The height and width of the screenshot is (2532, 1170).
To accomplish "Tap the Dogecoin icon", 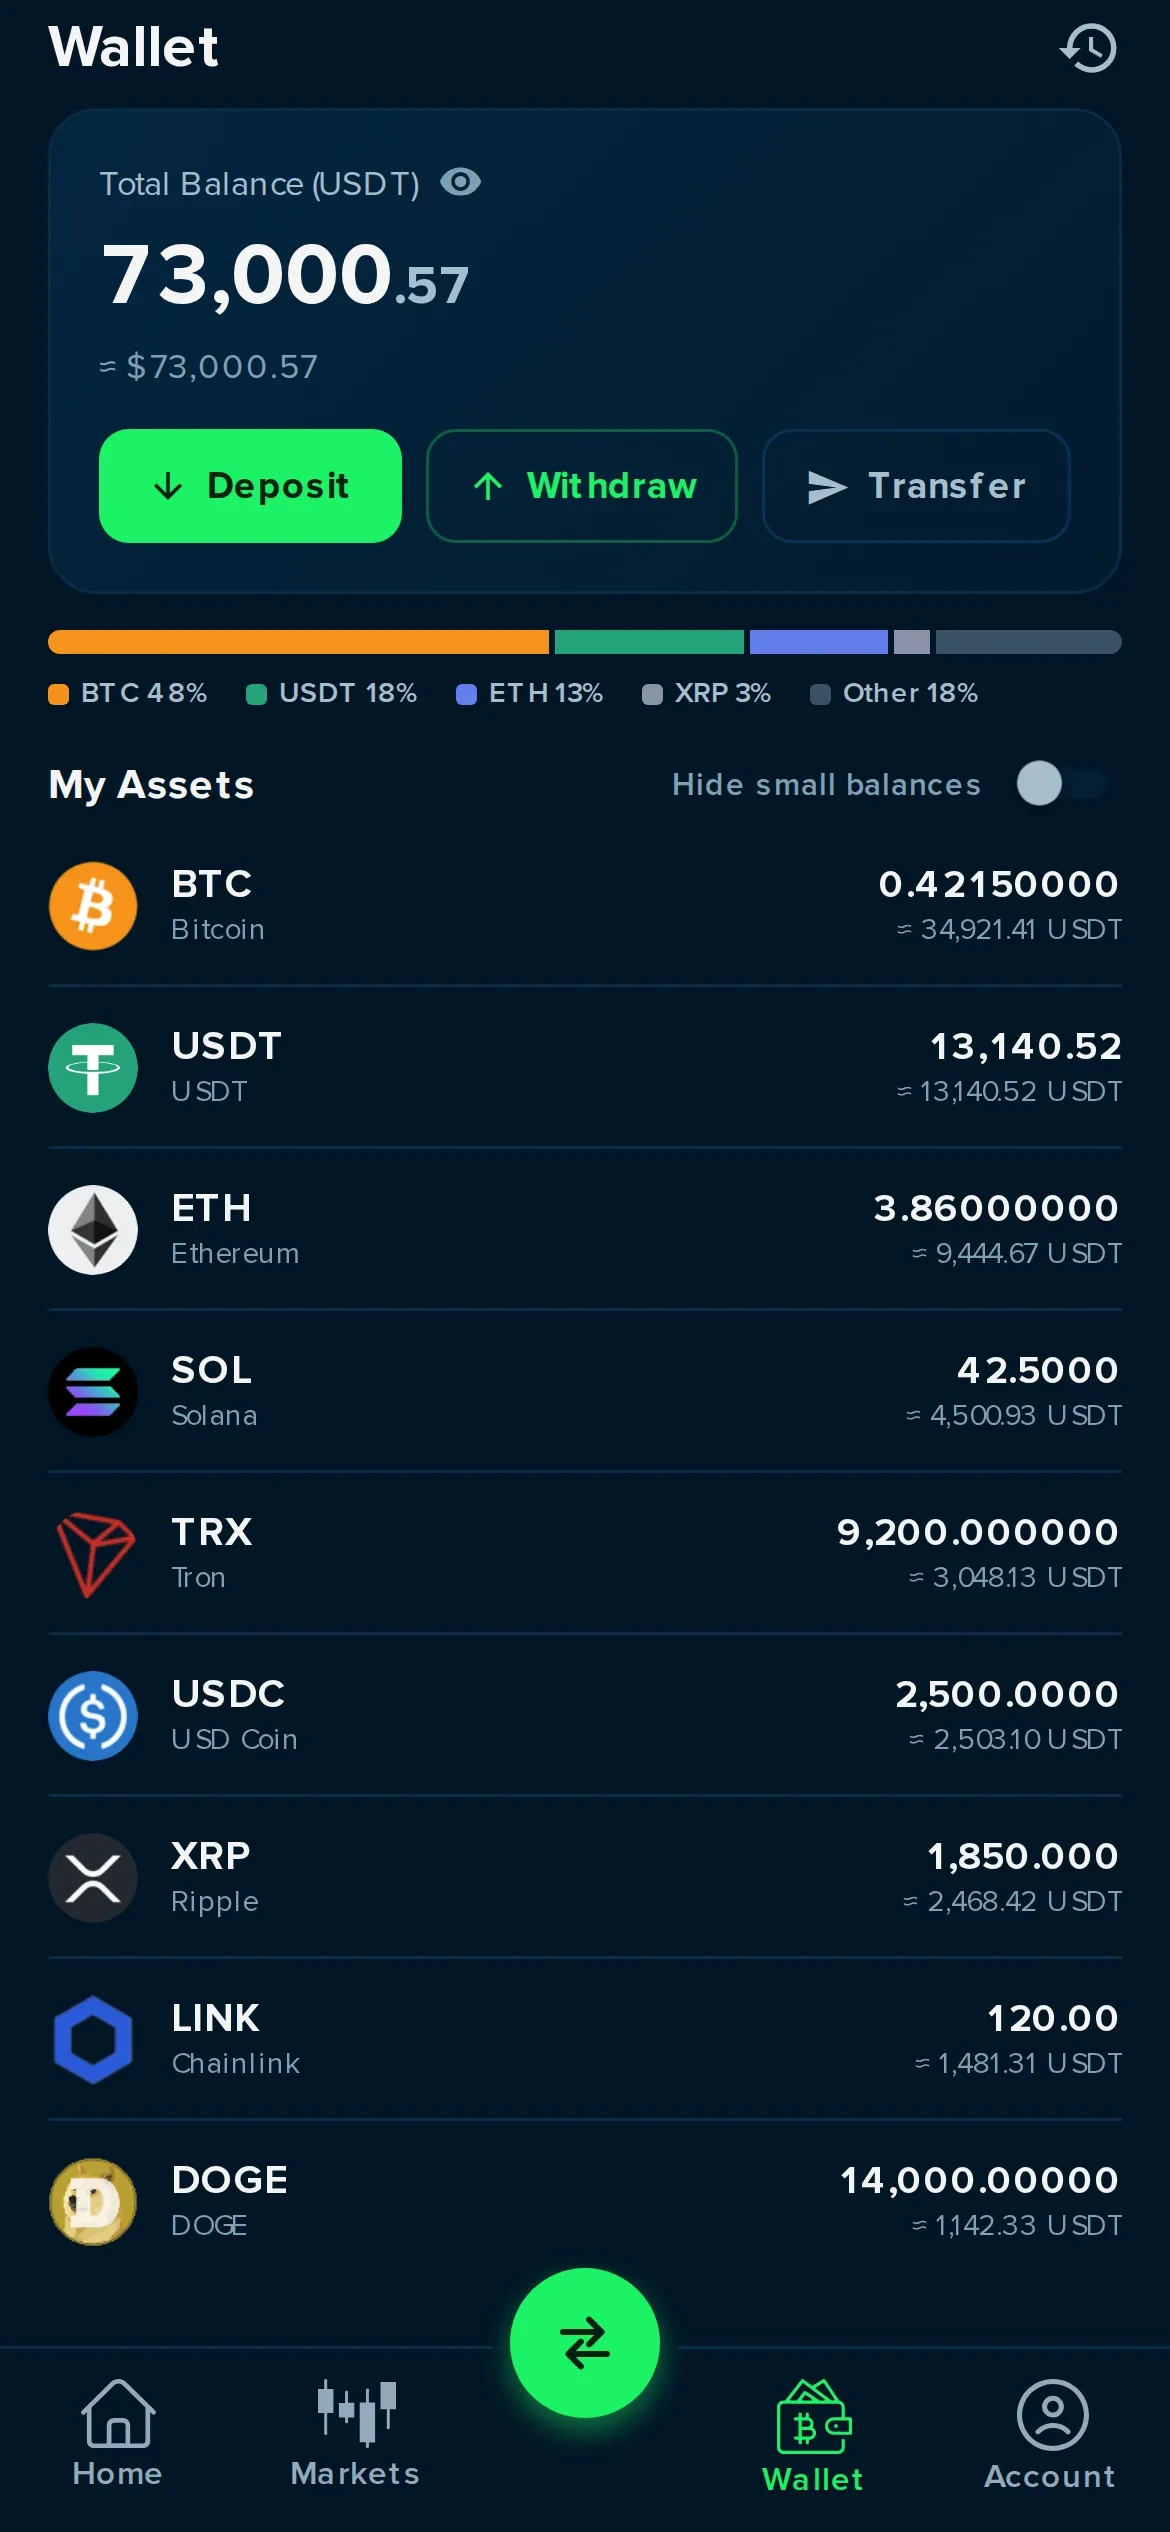I will point(93,2202).
